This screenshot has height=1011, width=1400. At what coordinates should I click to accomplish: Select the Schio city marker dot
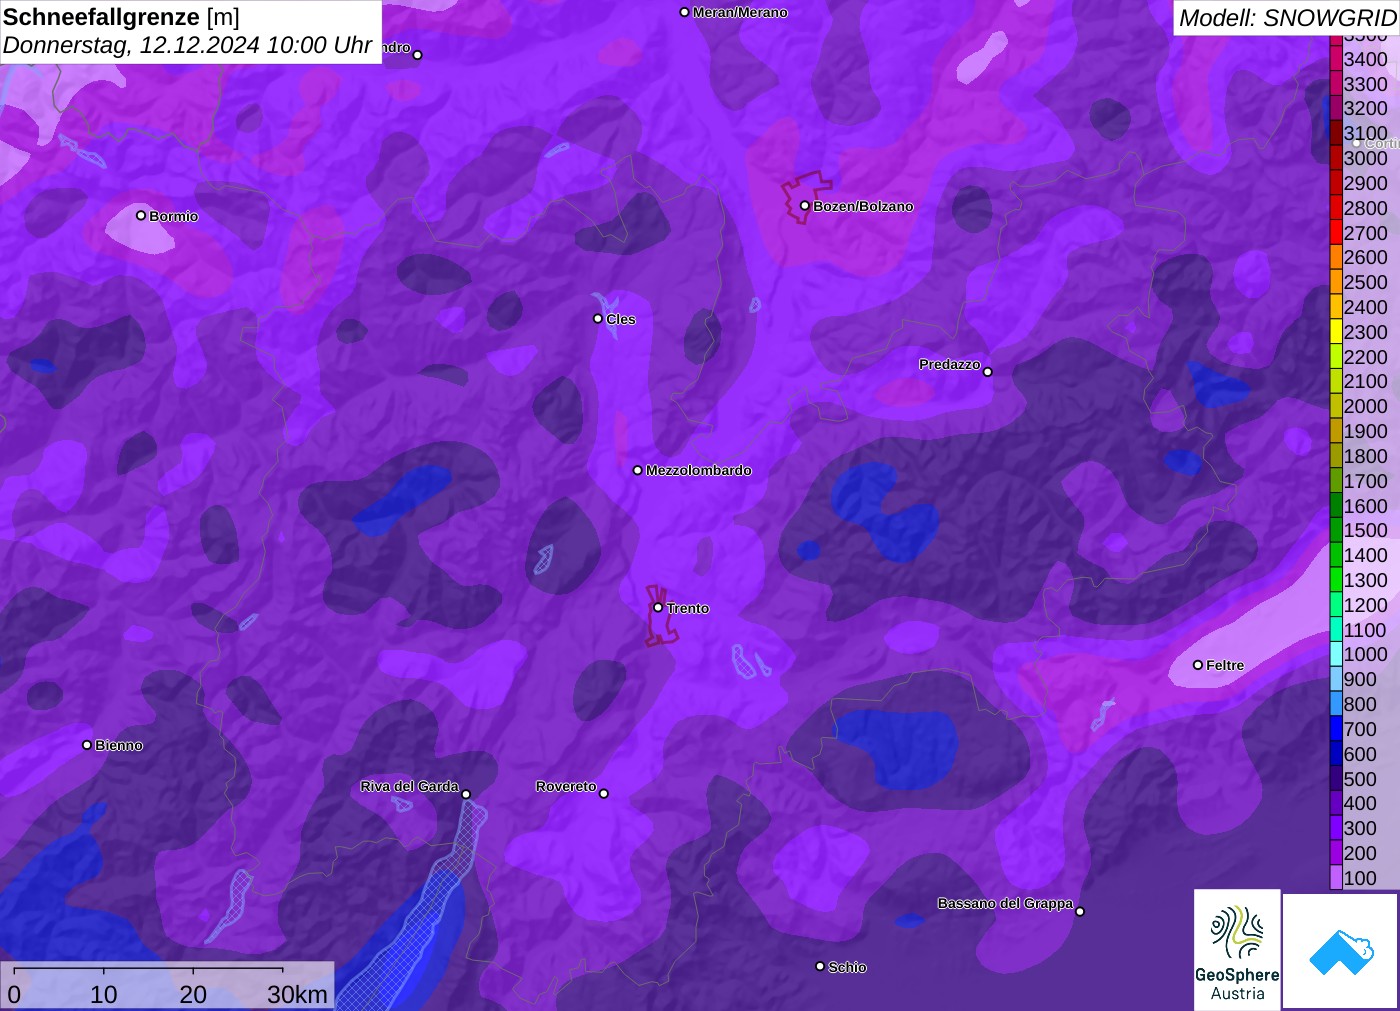[x=820, y=966]
